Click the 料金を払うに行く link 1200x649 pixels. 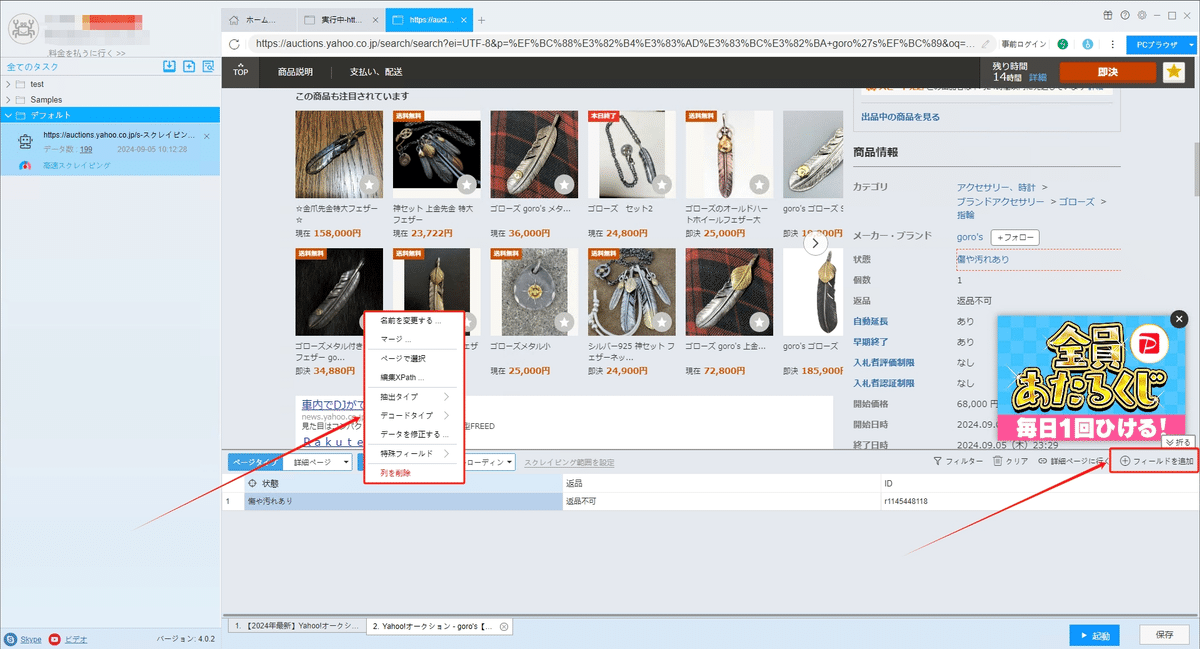pyautogui.click(x=87, y=53)
